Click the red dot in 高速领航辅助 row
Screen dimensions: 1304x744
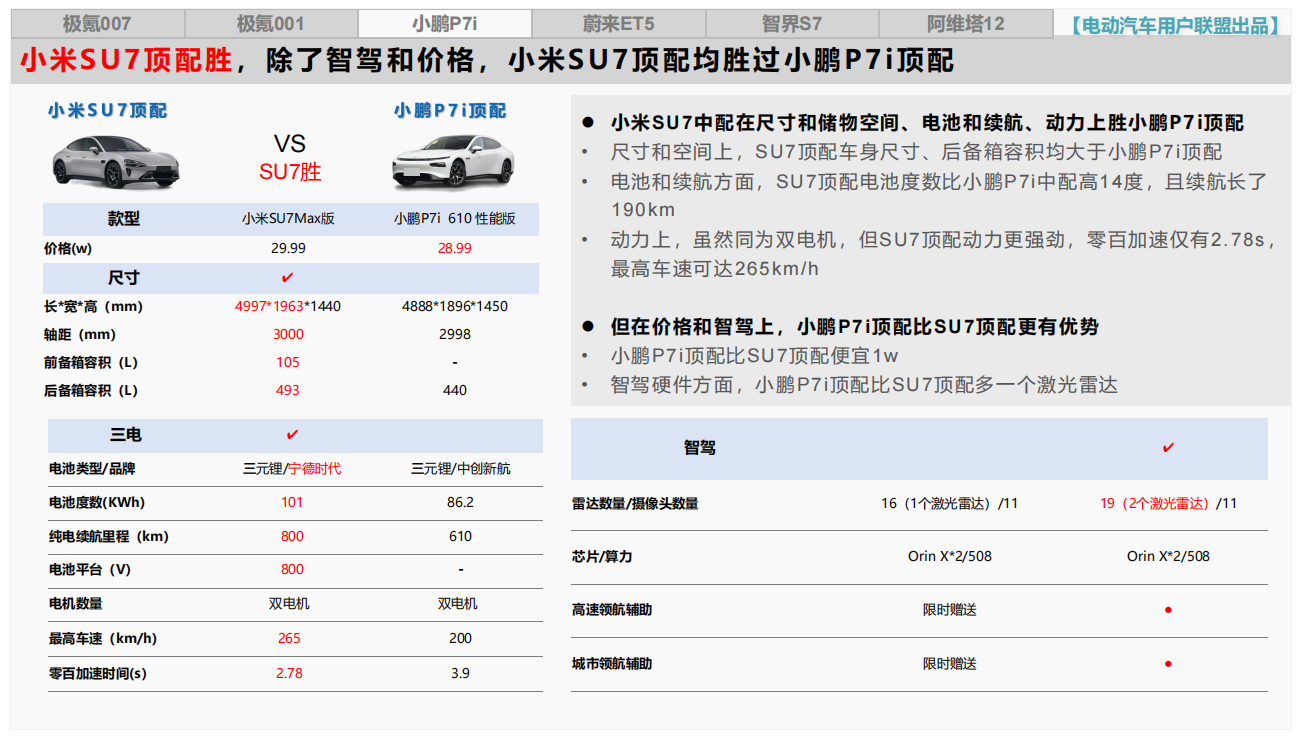(1168, 610)
